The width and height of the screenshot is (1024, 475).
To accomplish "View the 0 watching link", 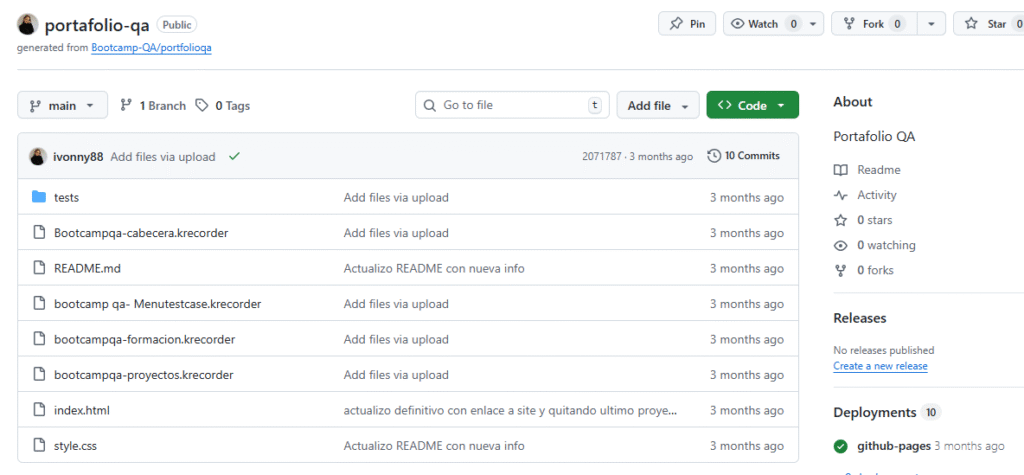I will [886, 245].
